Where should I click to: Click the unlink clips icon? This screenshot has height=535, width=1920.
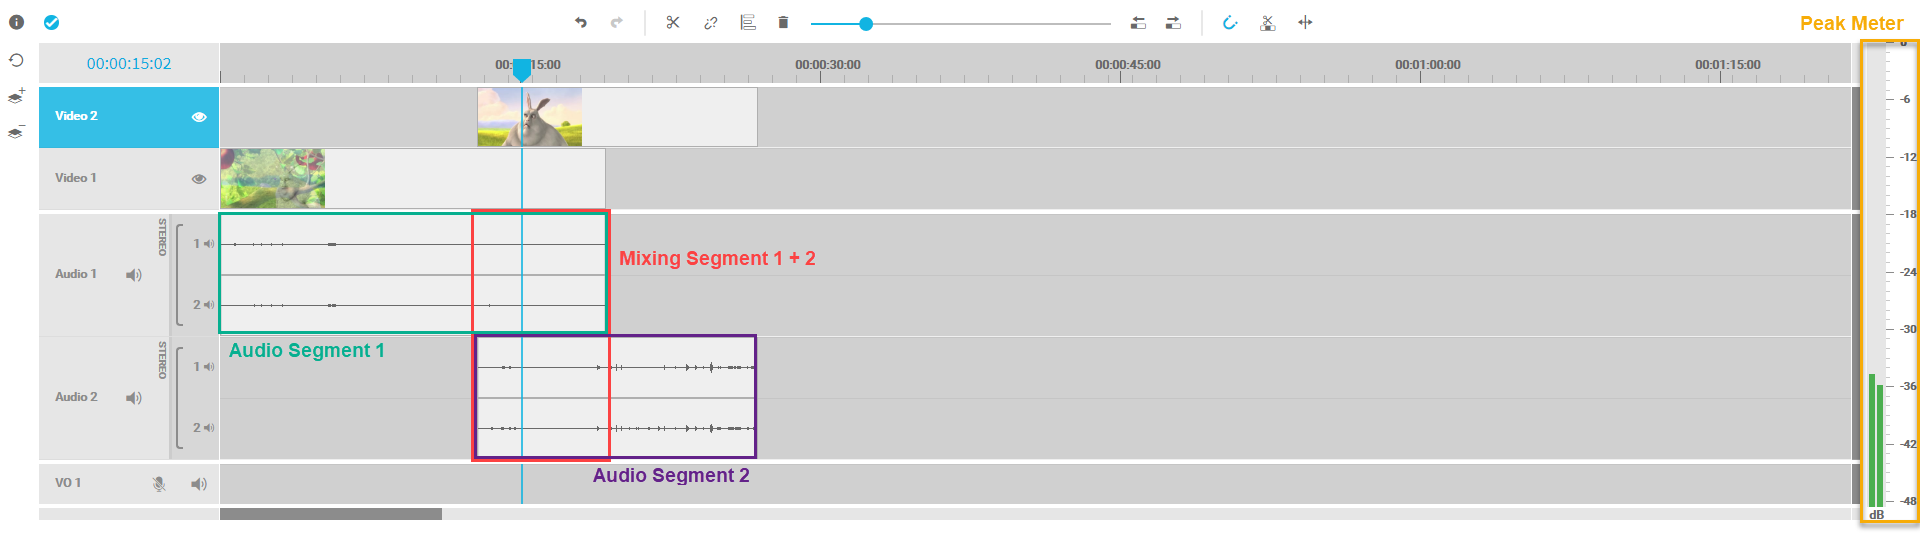coord(710,23)
